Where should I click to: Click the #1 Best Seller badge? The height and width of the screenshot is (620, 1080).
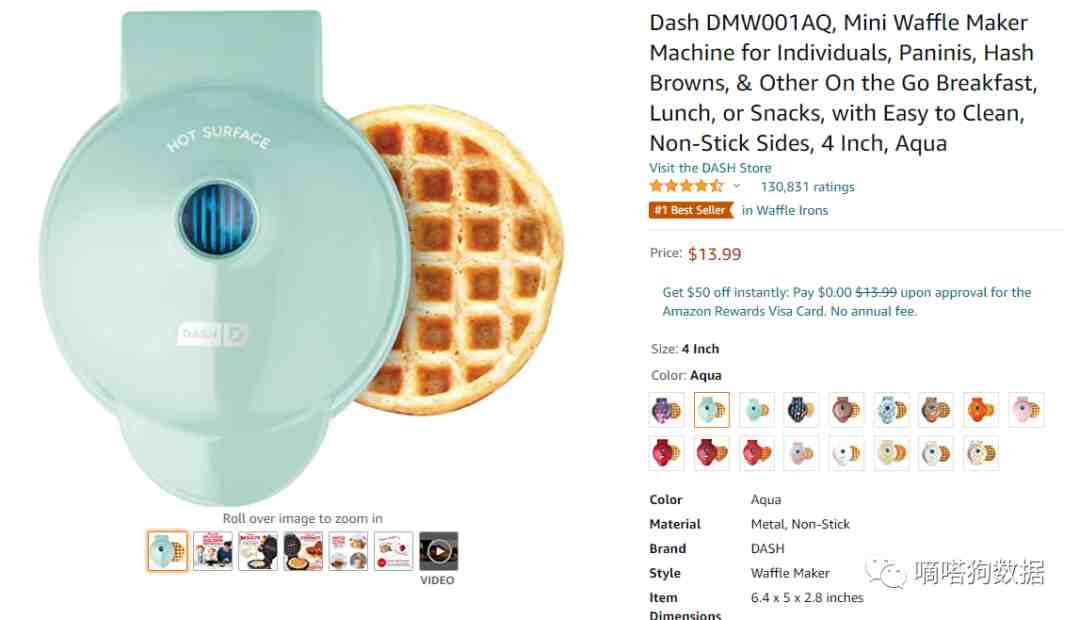coord(691,210)
